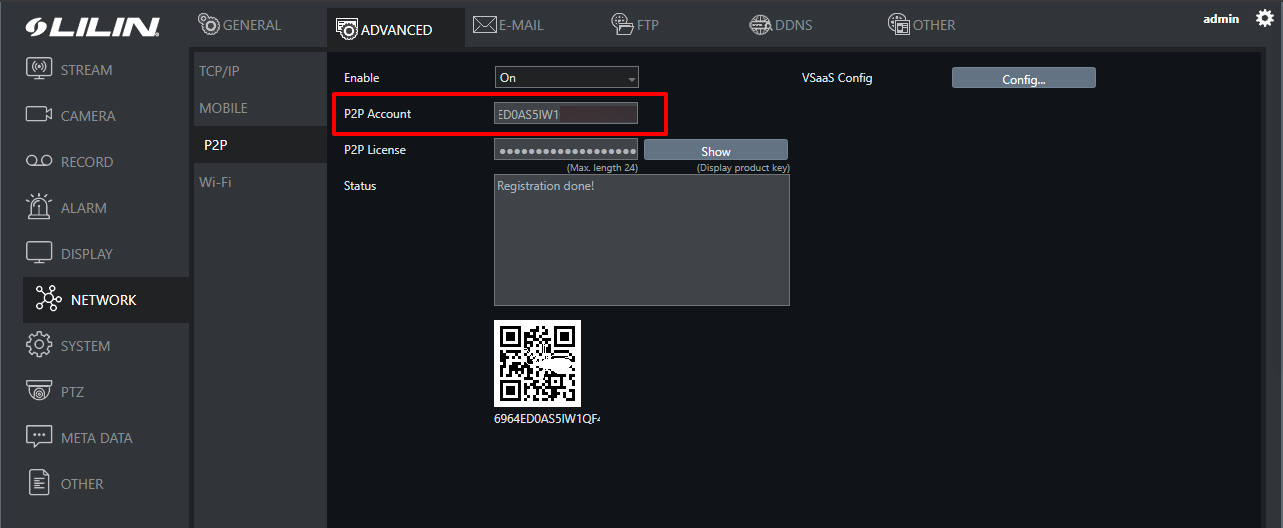Open VSaaS Config... button
The height and width of the screenshot is (528, 1283).
[1023, 78]
